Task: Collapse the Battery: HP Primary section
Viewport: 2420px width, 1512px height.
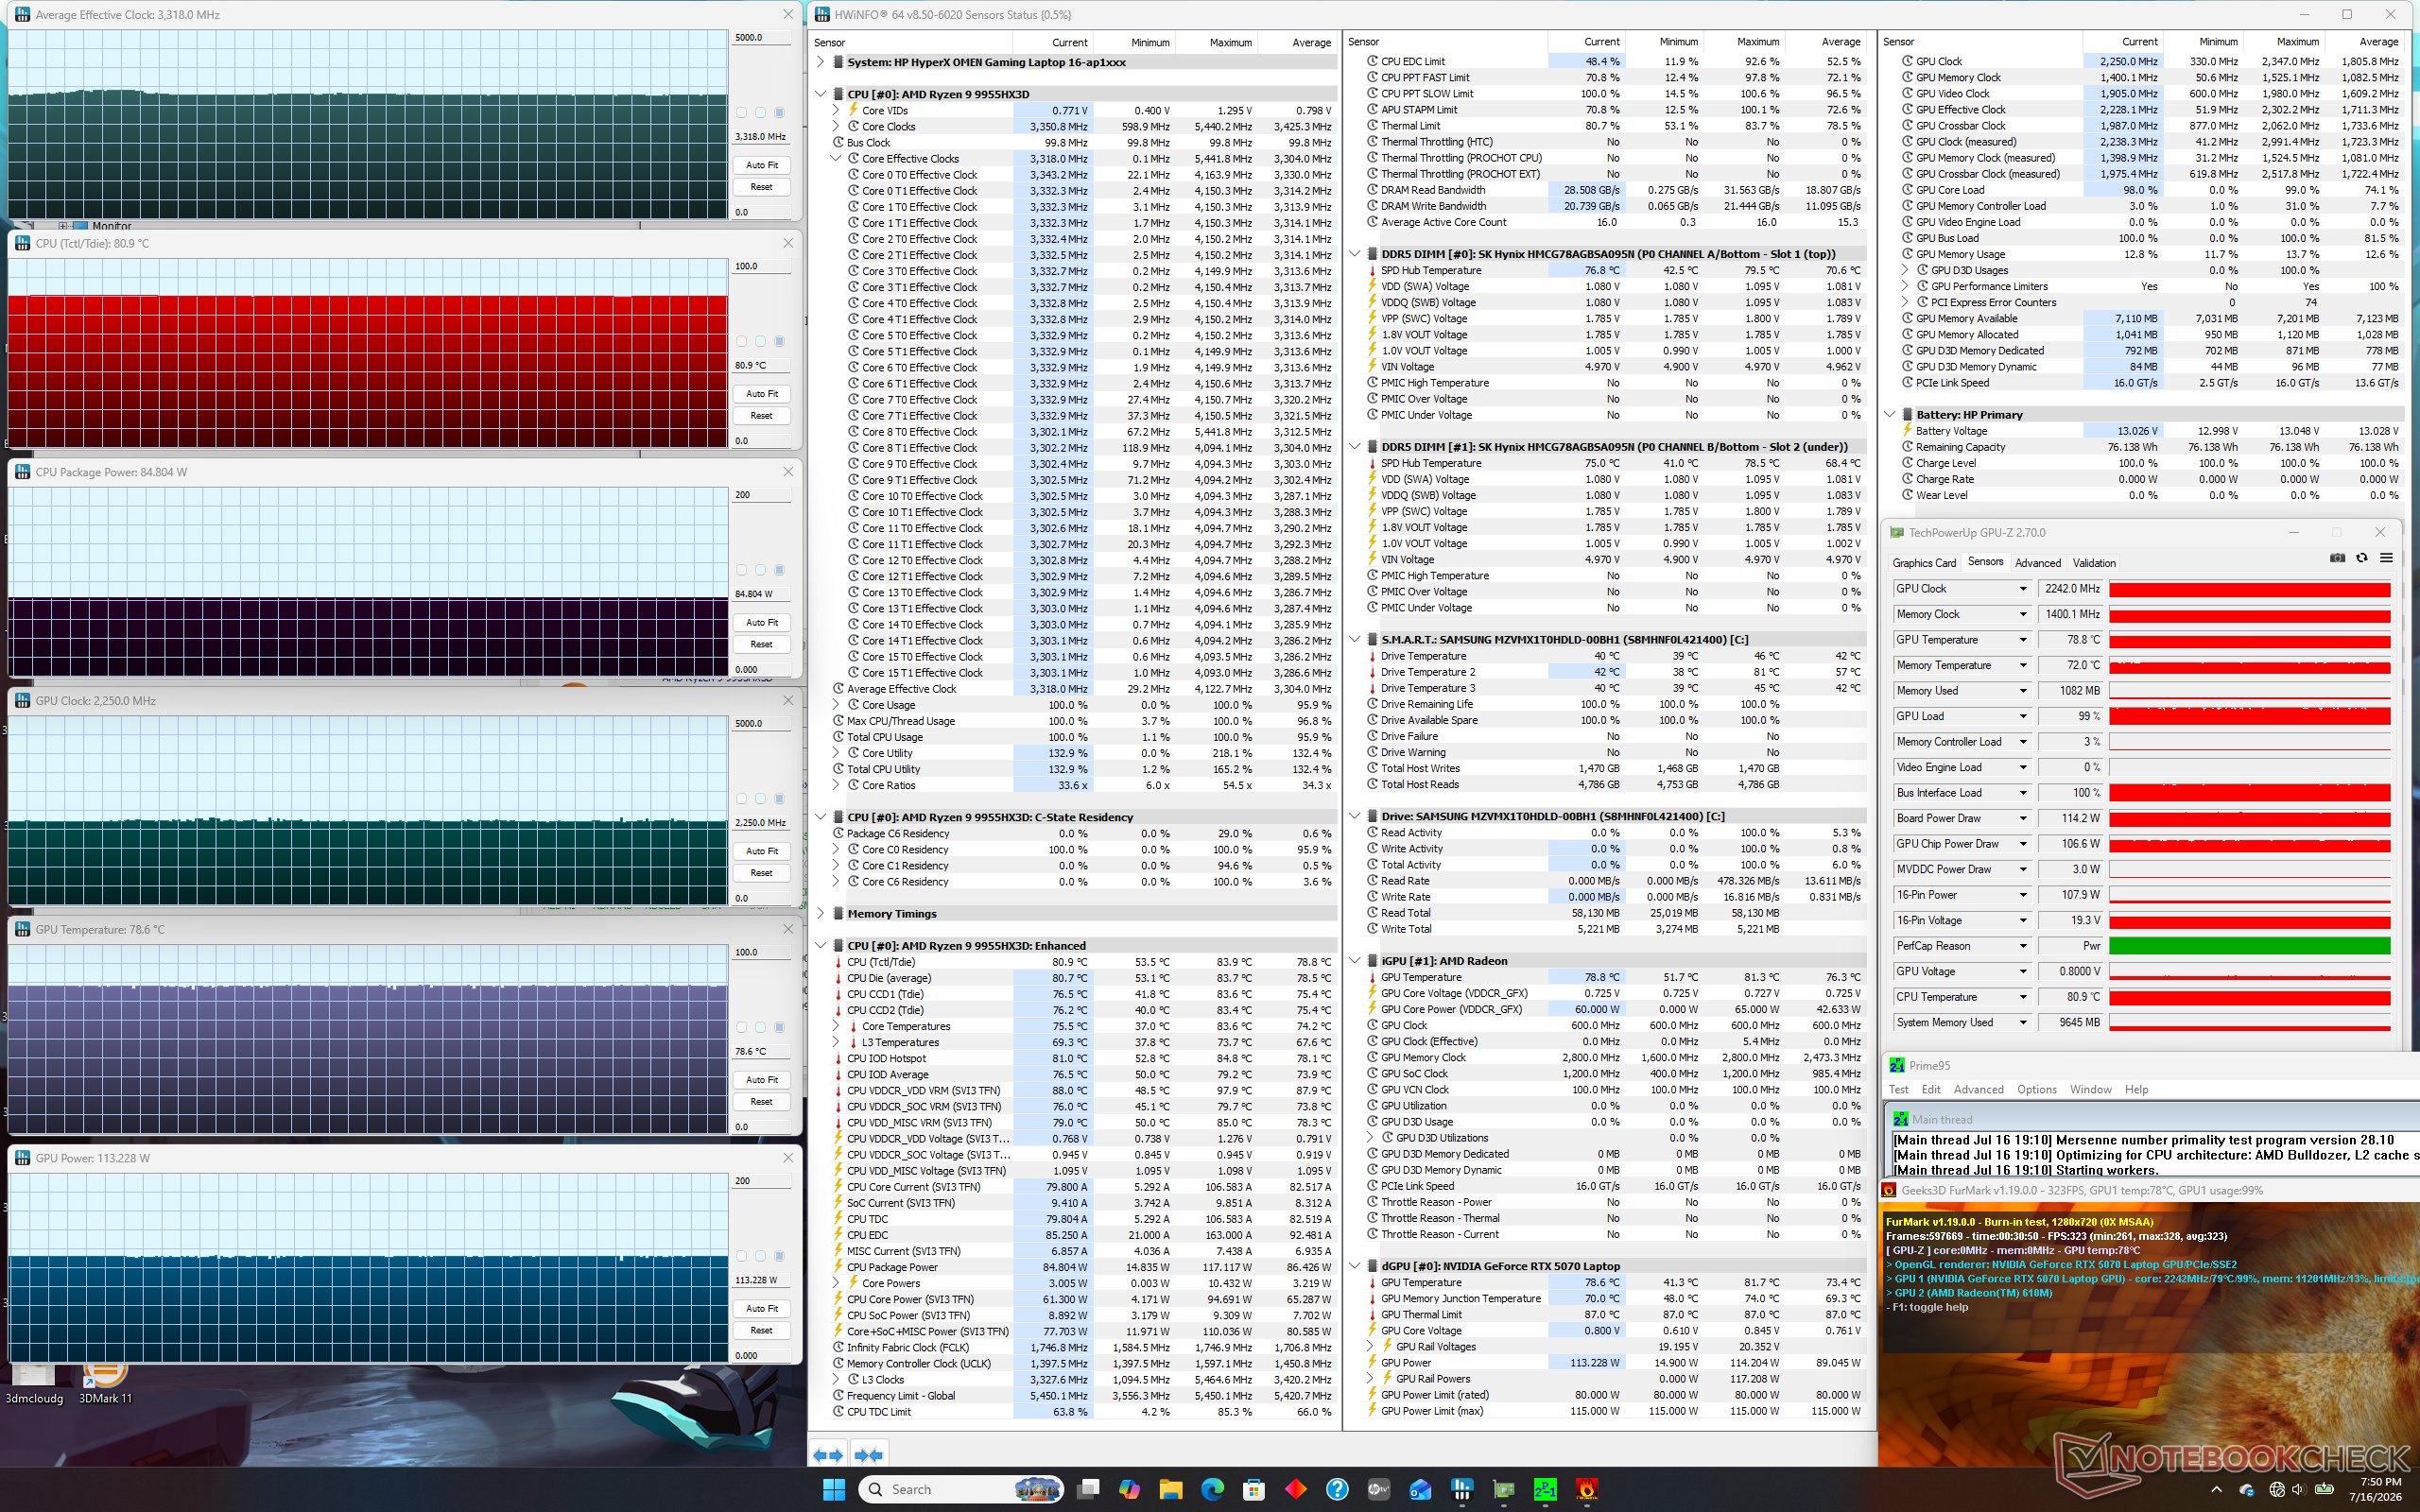Action: pyautogui.click(x=1890, y=414)
